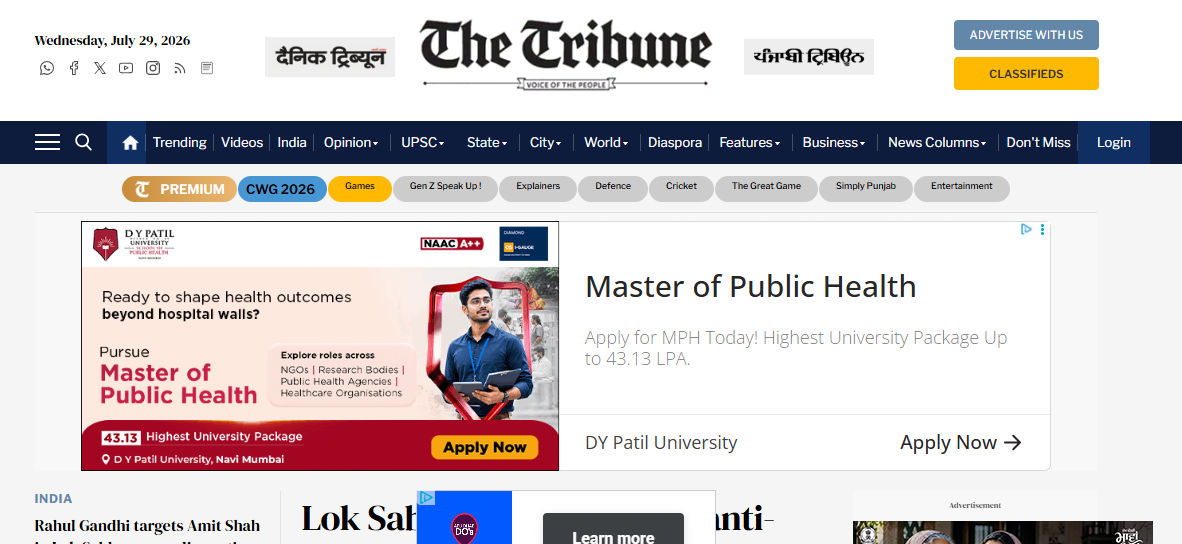Click the Advertise With Us button

click(x=1026, y=35)
